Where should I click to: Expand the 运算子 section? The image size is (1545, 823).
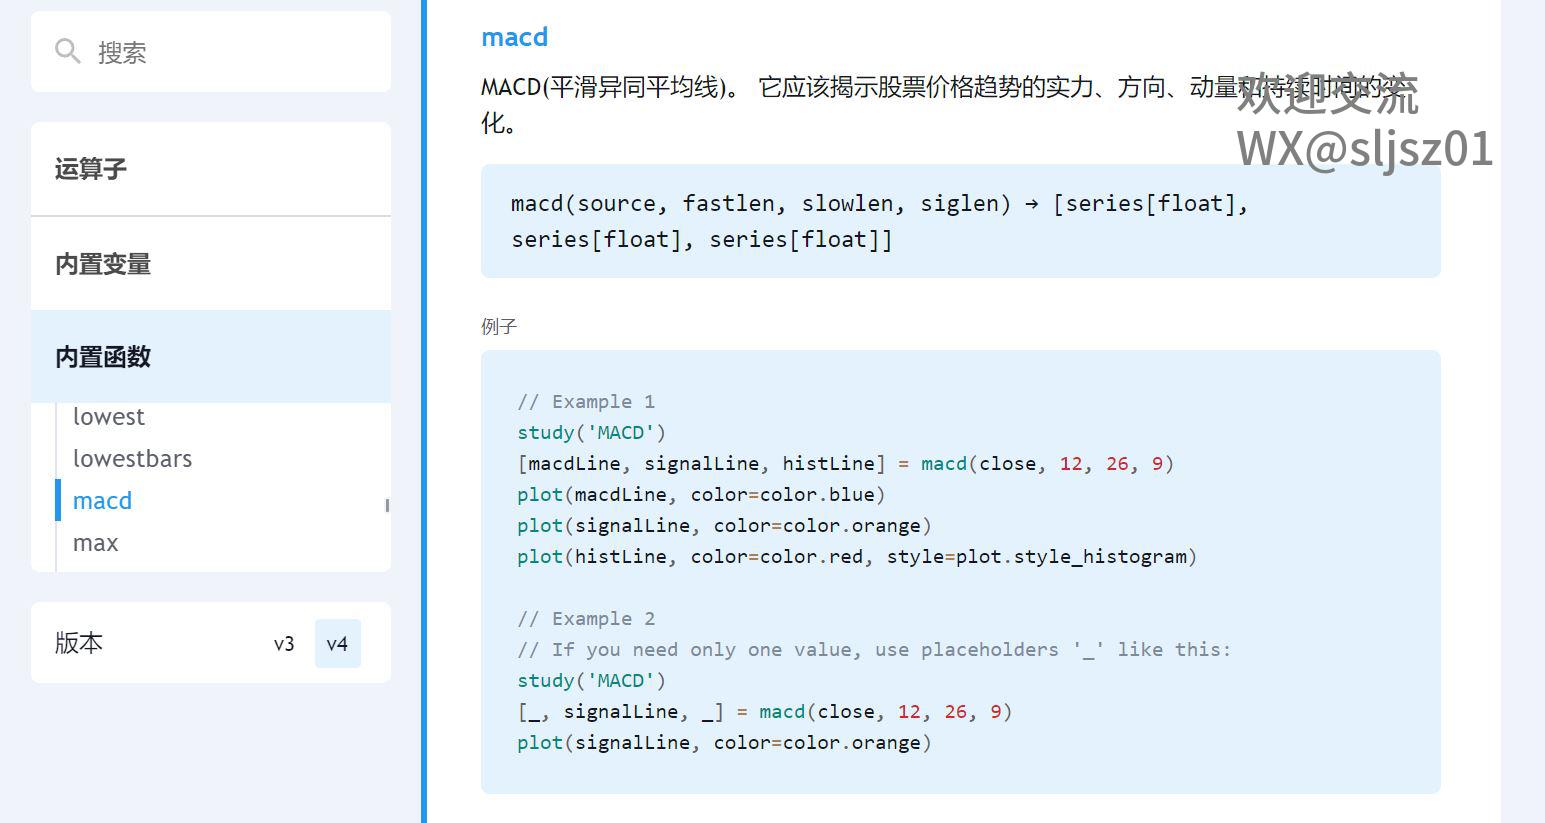91,169
